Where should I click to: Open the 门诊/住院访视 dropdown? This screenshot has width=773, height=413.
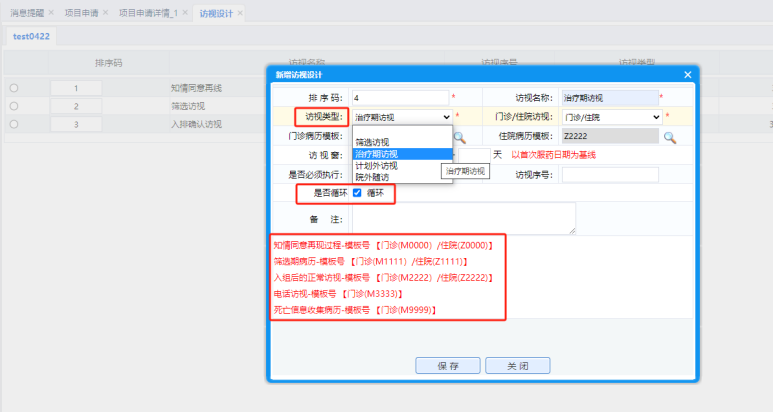tap(611, 117)
